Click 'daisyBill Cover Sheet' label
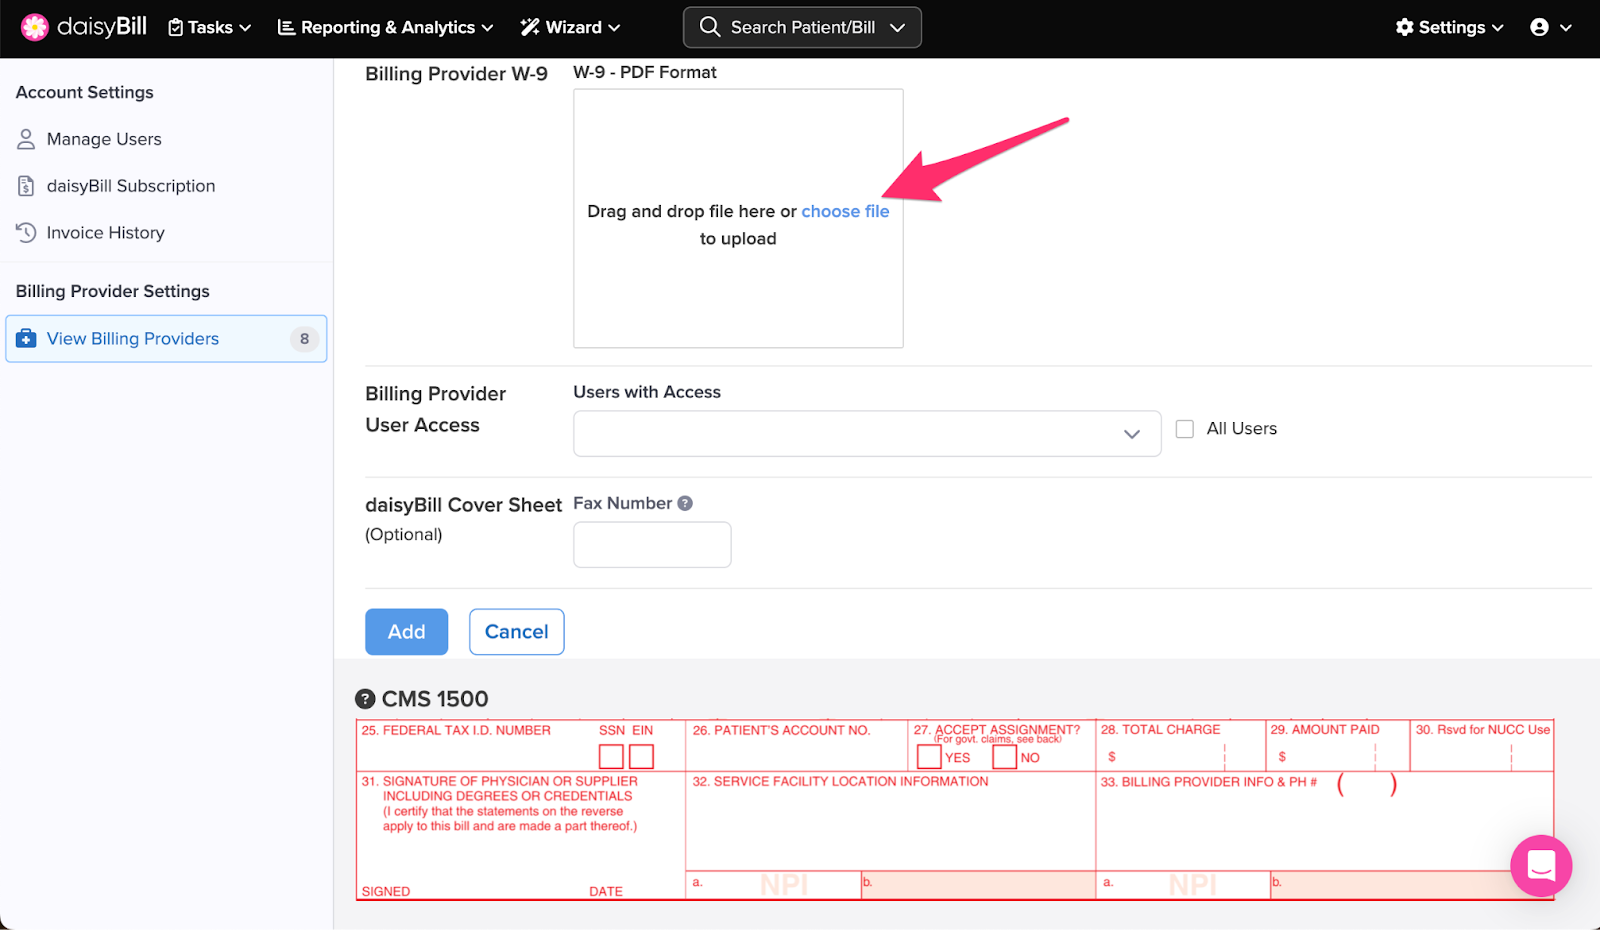The height and width of the screenshot is (930, 1600). pyautogui.click(x=463, y=505)
